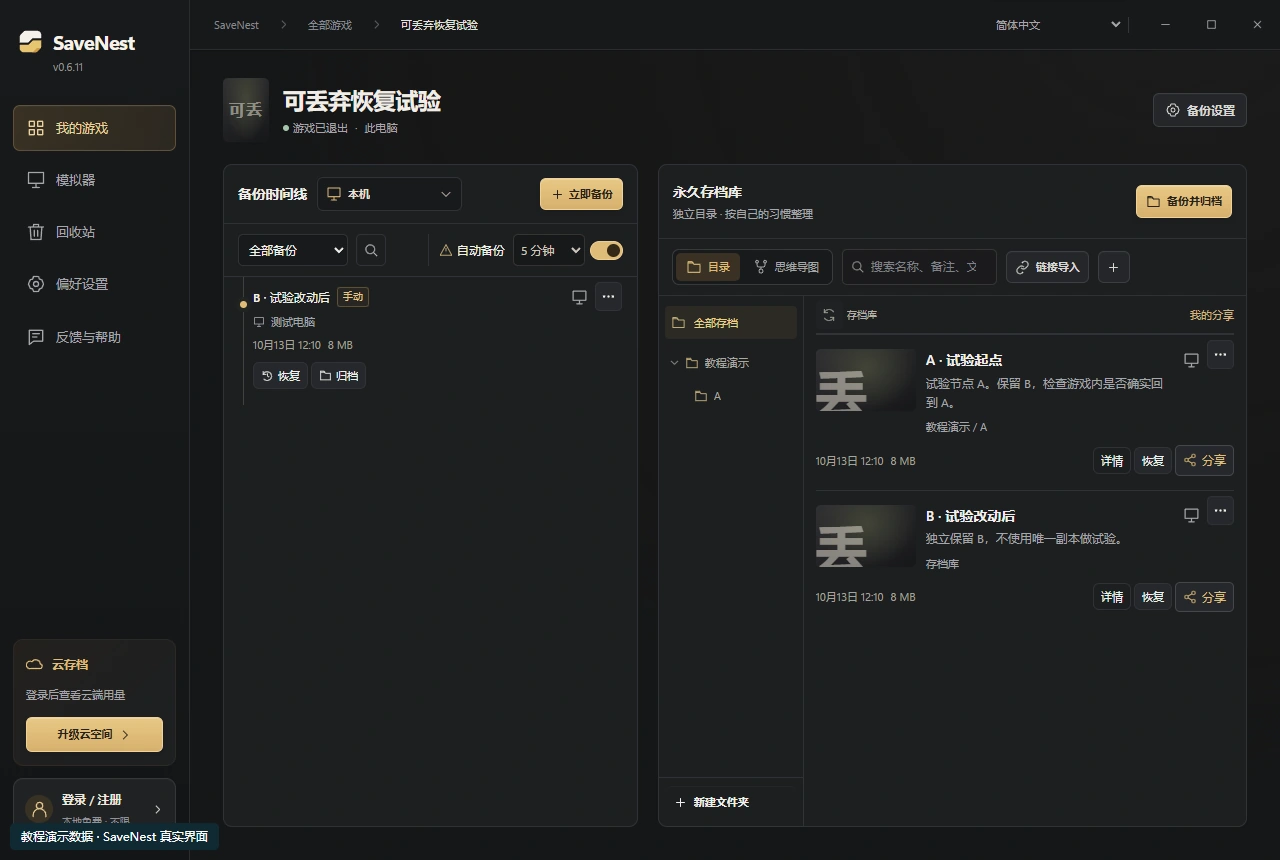
Task: Click the A · 试验起点 thumbnail
Action: [x=866, y=380]
